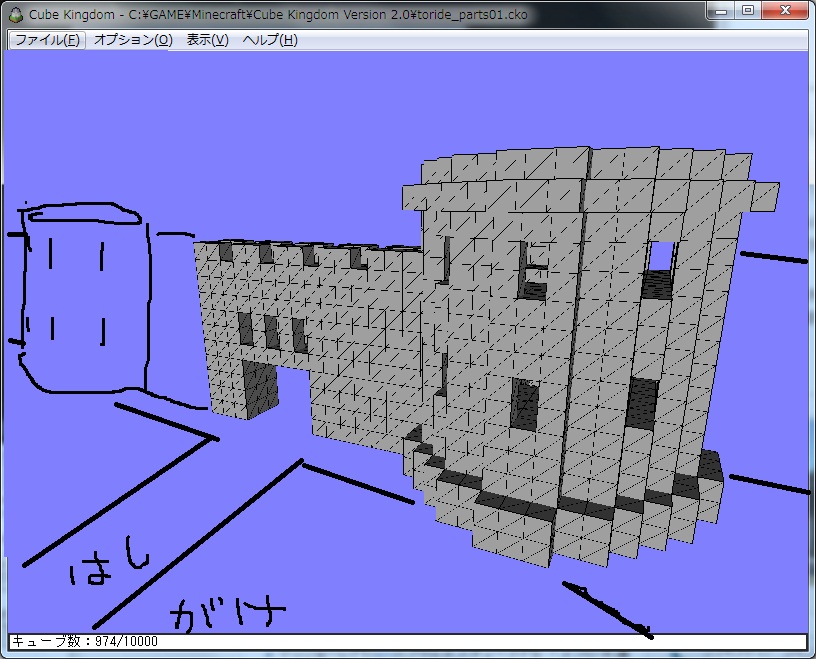
Task: Open the ヘルプ(H) menu
Action: point(270,40)
